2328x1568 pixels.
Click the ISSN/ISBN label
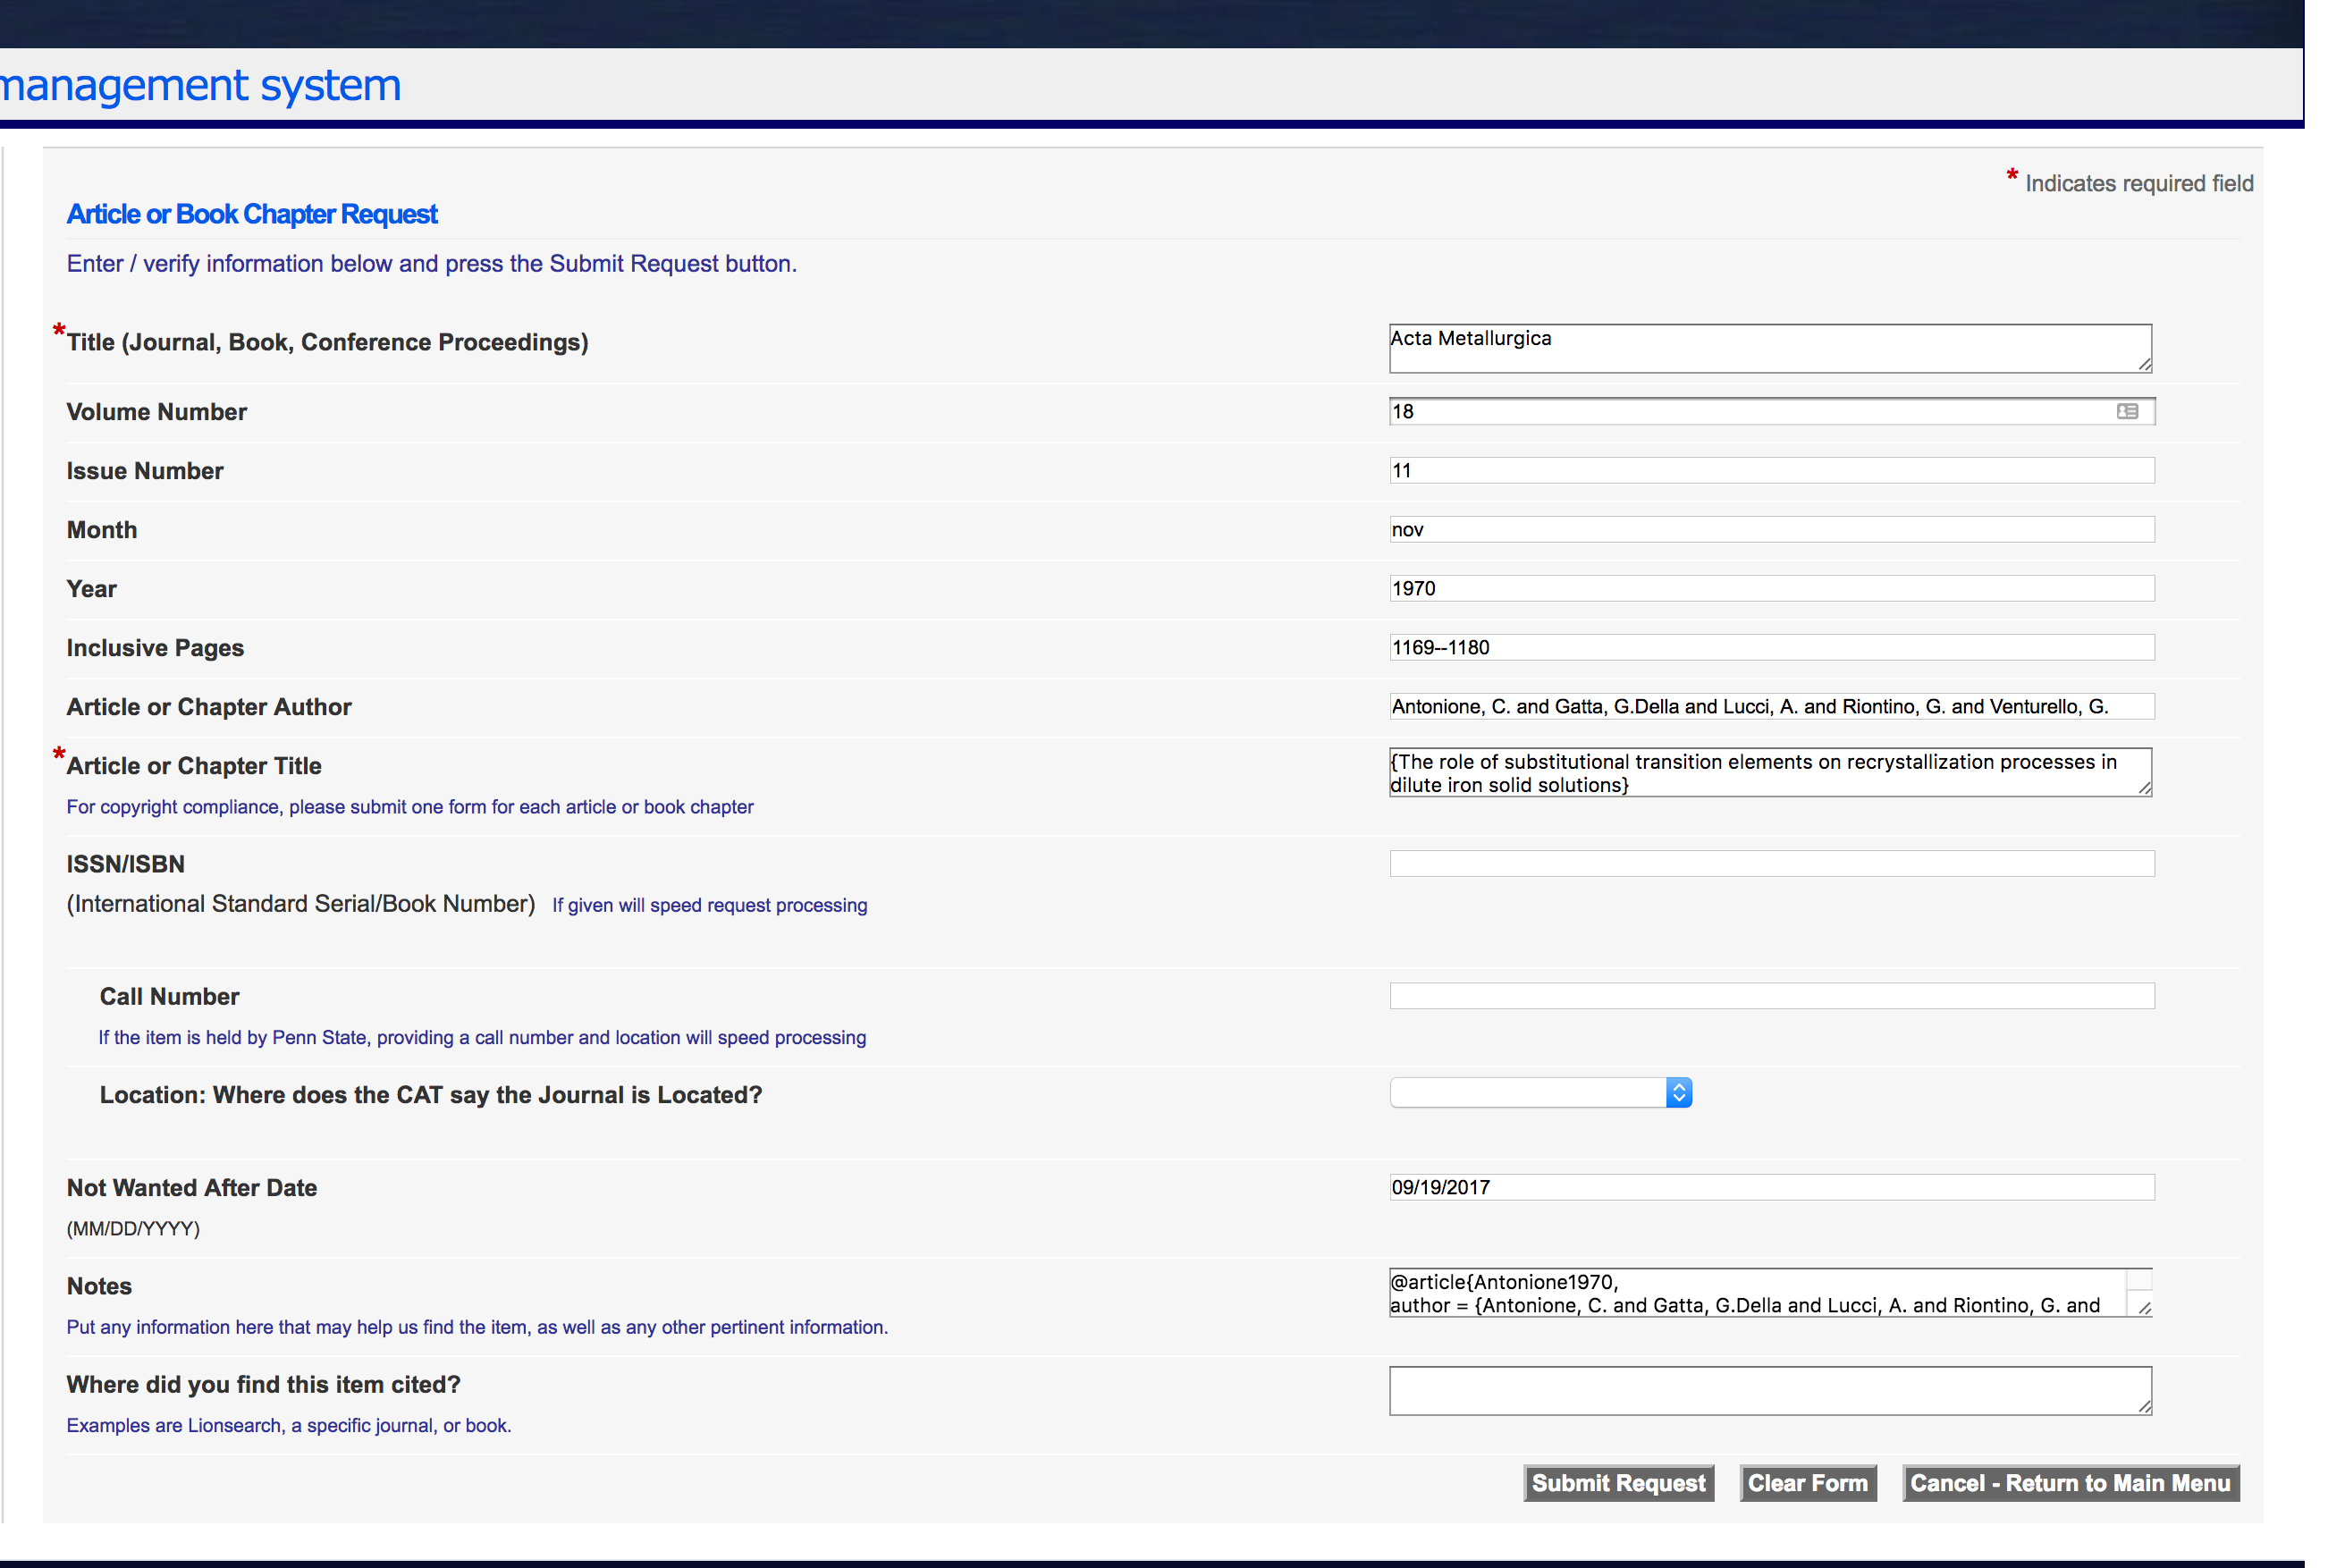[x=125, y=864]
